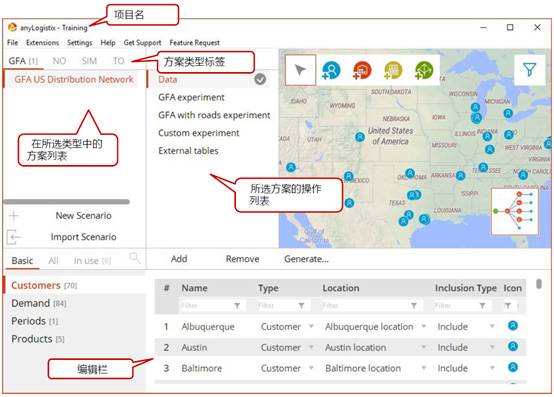Select the All tables tab
554x397 pixels.
pyautogui.click(x=53, y=261)
